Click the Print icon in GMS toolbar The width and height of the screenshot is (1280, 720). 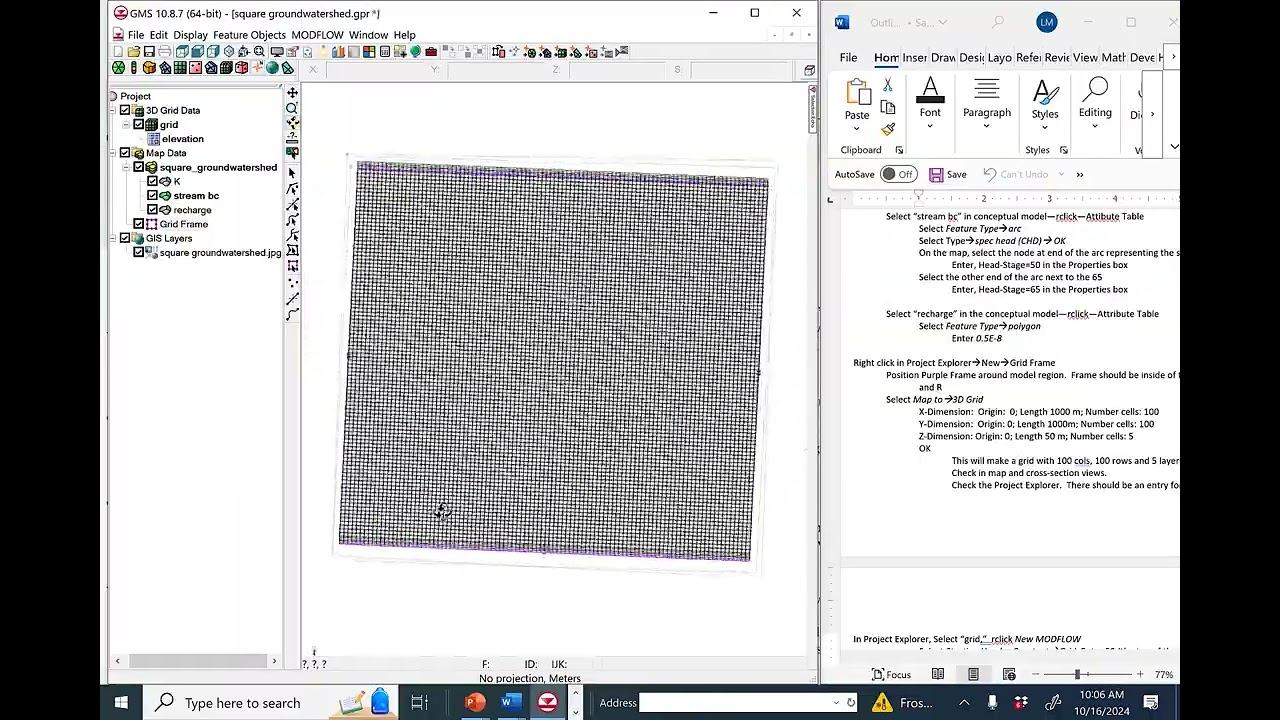pos(165,52)
